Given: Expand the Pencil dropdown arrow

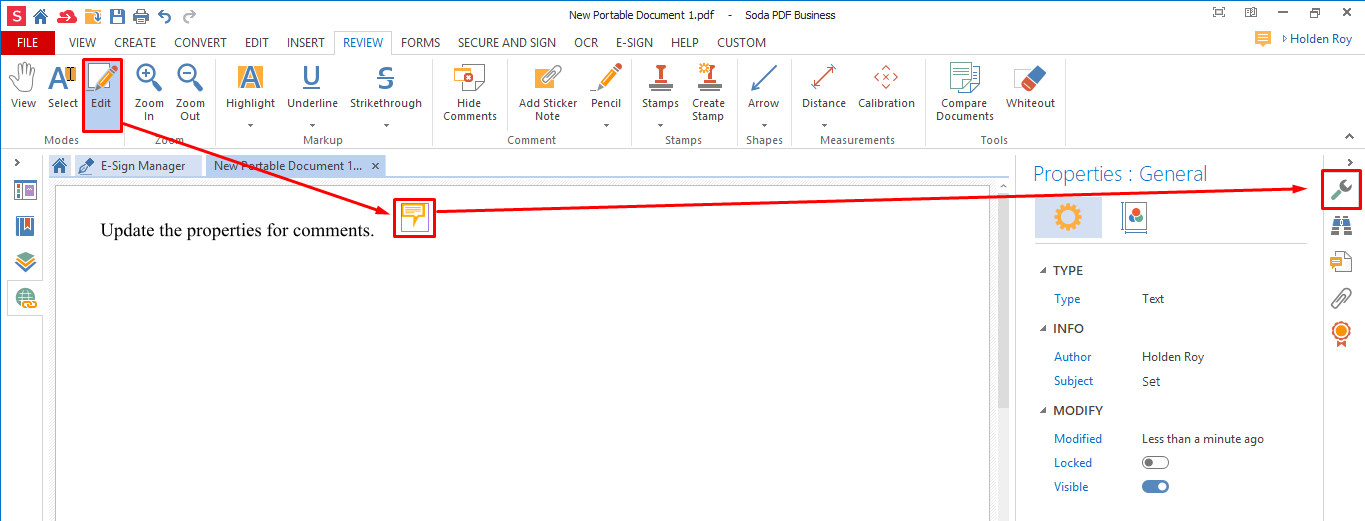Looking at the screenshot, I should (x=606, y=126).
